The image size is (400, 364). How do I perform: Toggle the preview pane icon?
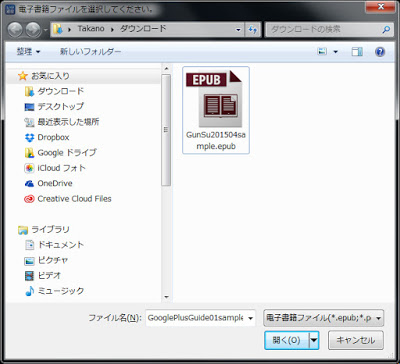(x=357, y=52)
